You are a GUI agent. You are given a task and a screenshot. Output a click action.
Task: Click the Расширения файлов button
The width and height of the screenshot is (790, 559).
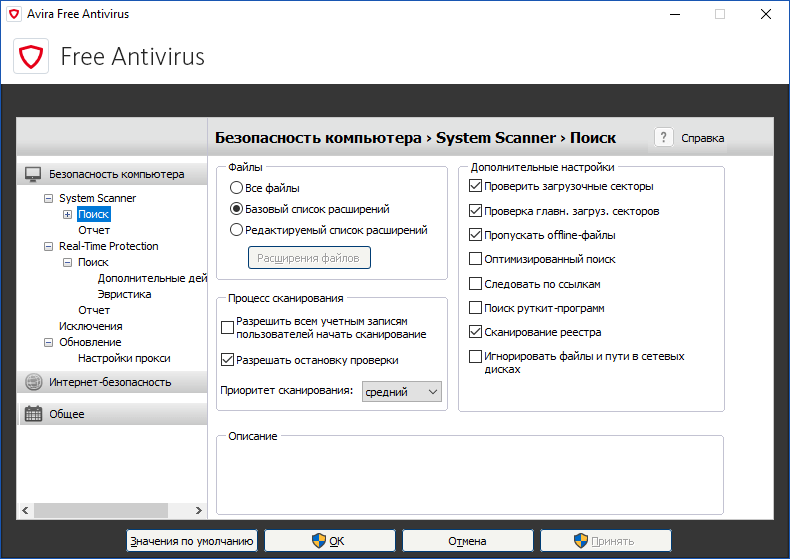[309, 258]
